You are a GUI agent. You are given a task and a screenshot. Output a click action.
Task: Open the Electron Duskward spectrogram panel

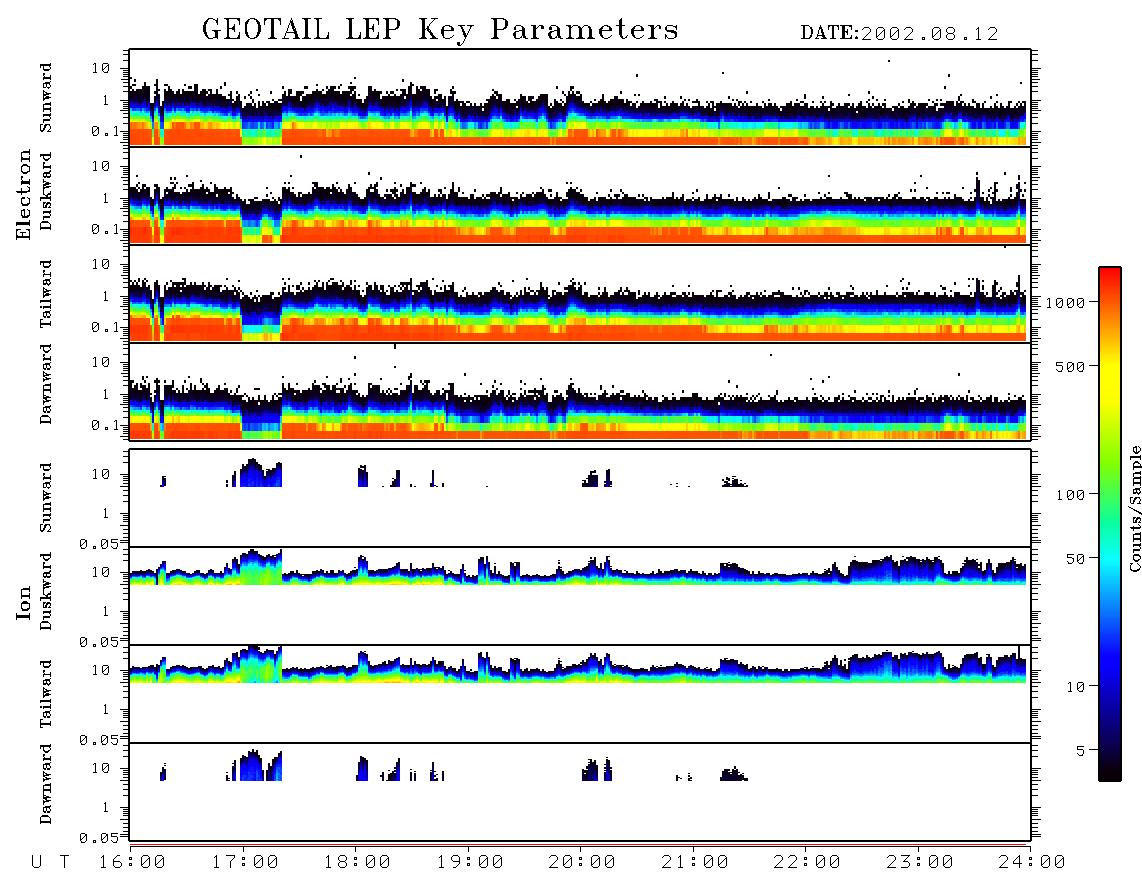[580, 195]
